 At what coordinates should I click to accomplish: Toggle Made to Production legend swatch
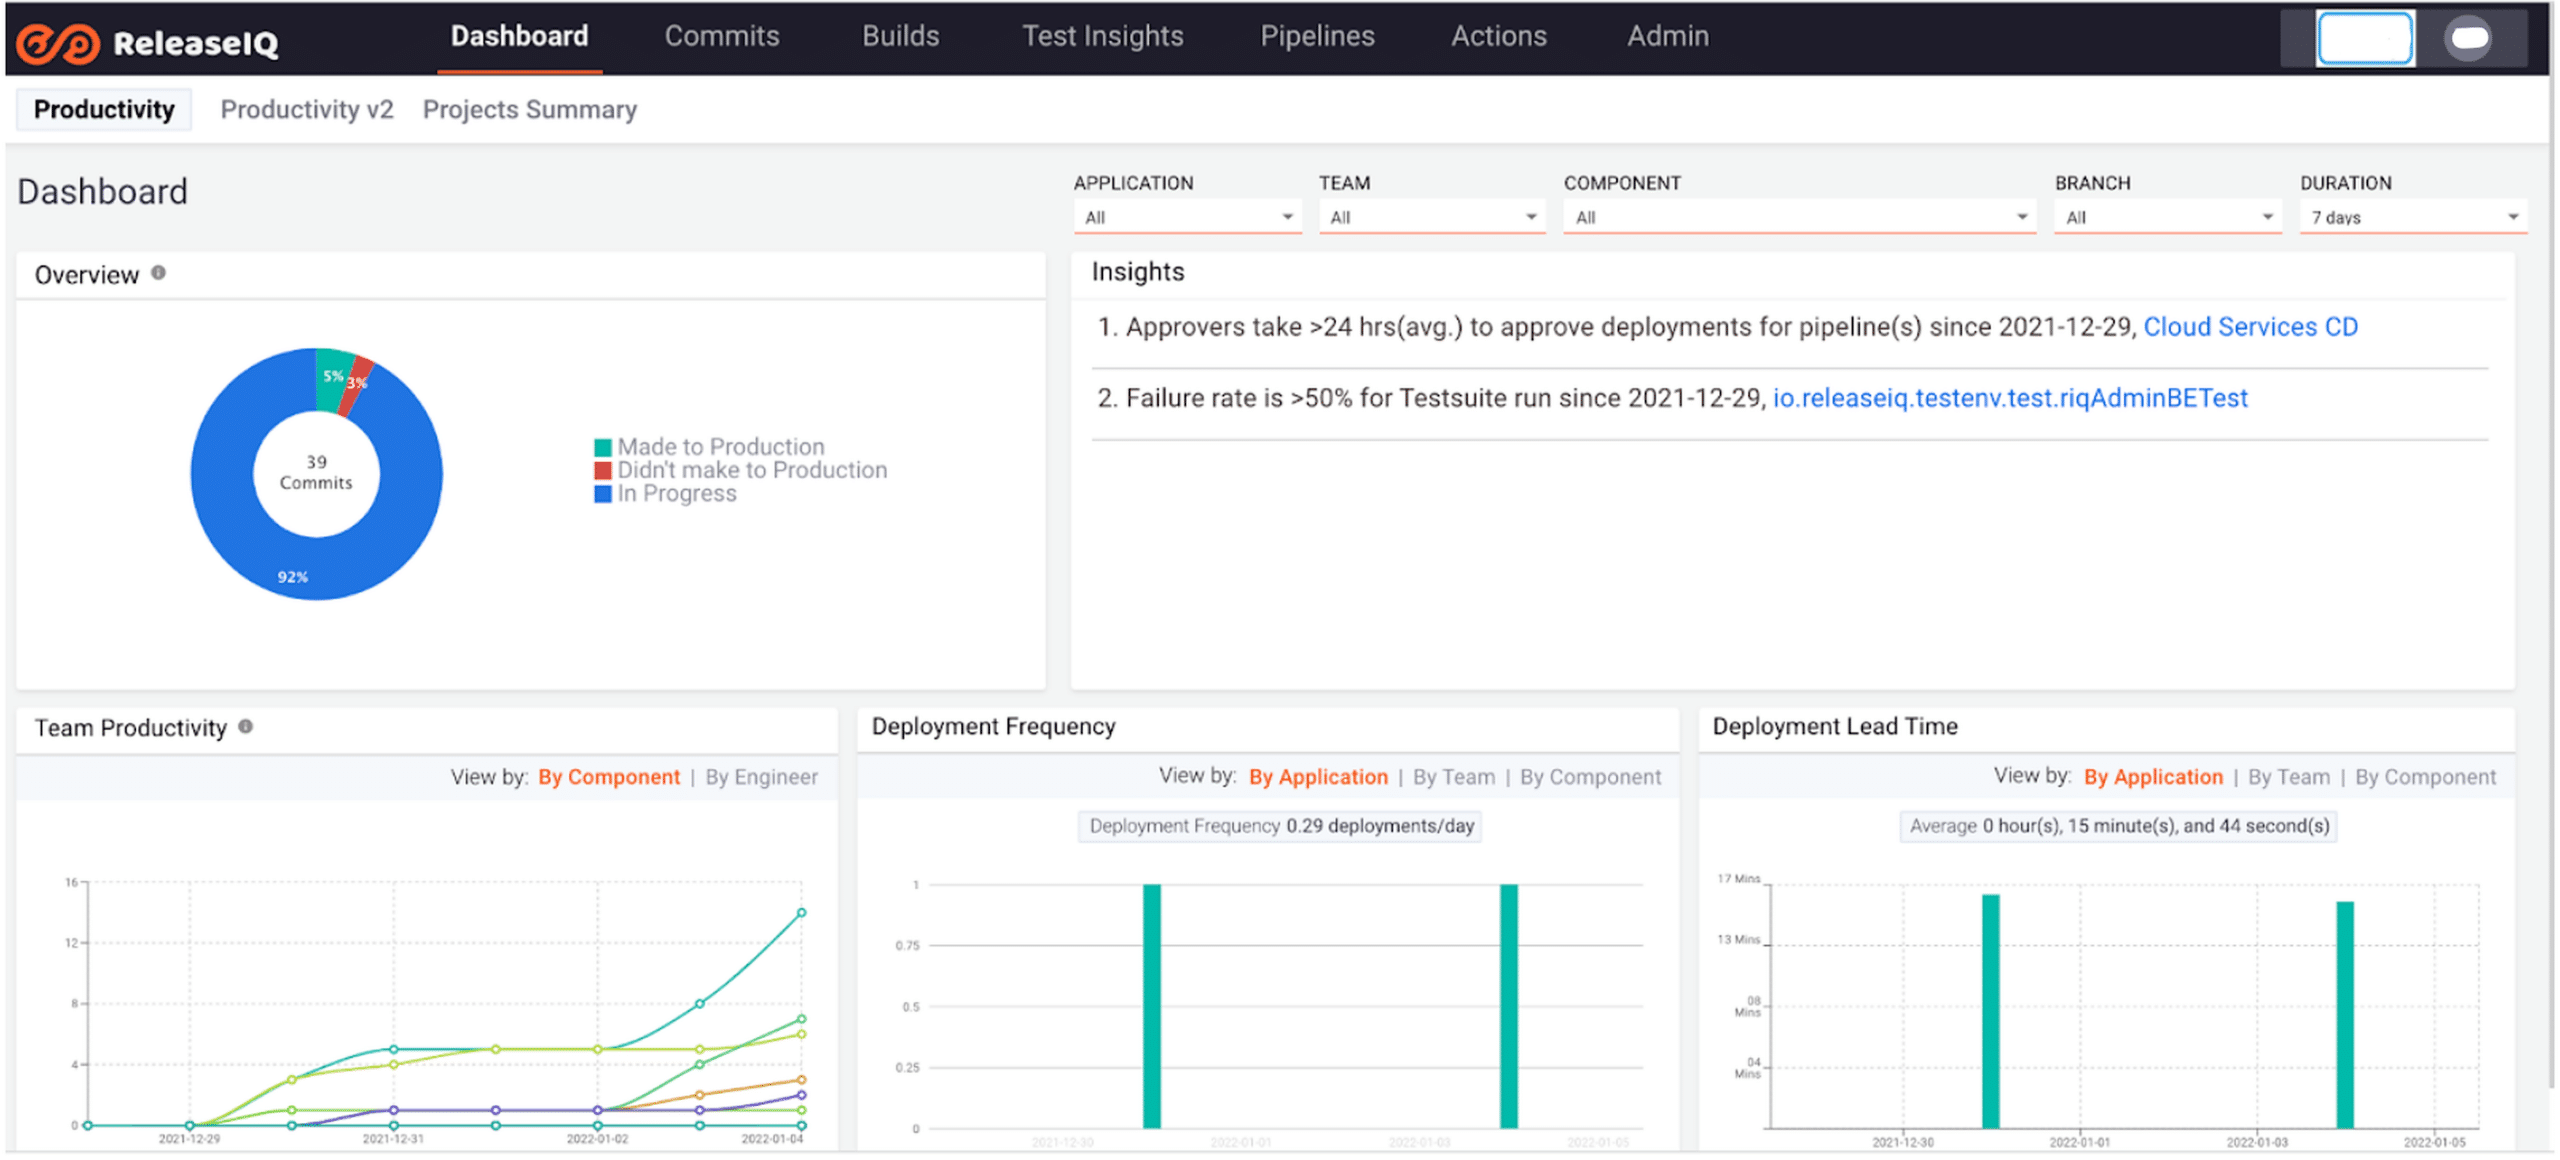602,447
